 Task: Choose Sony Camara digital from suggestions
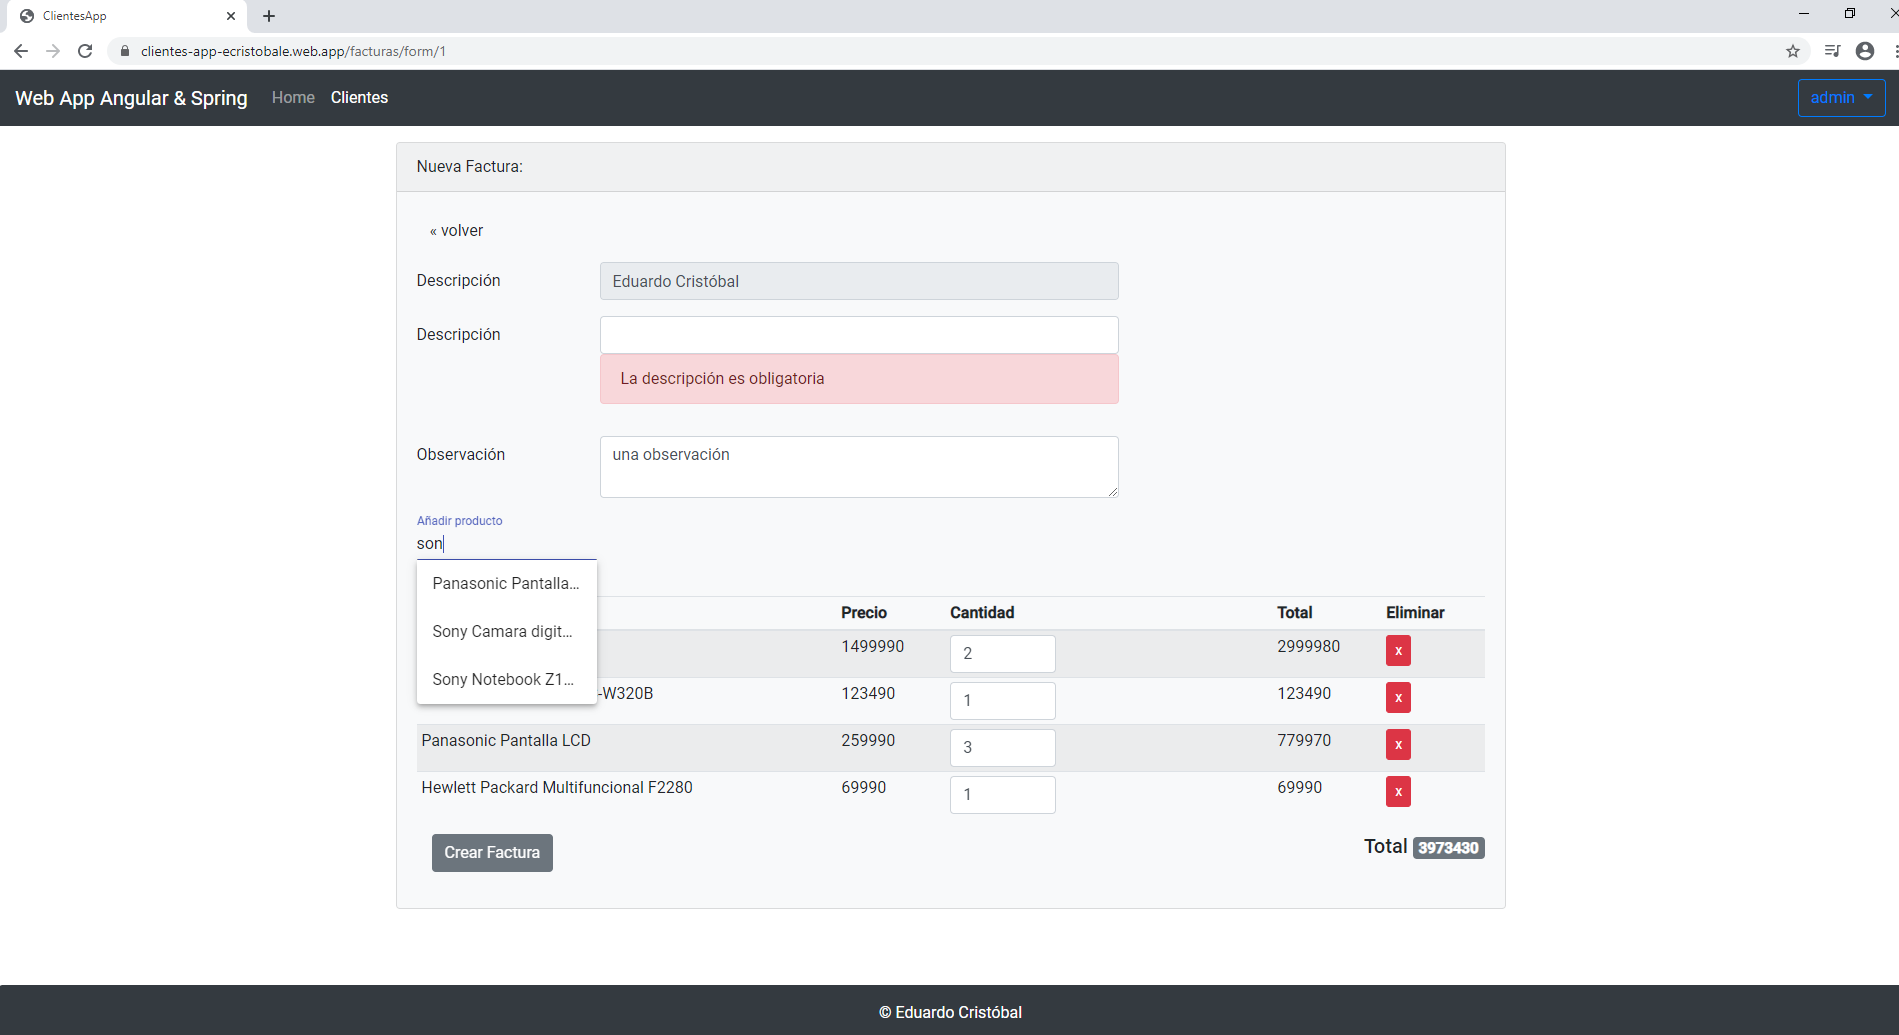502,632
